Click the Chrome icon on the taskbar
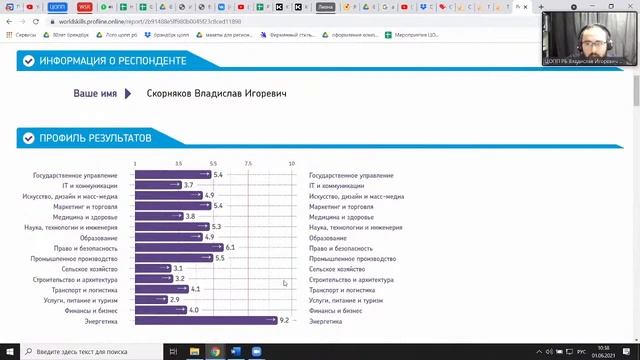640x360 pixels. [x=215, y=351]
